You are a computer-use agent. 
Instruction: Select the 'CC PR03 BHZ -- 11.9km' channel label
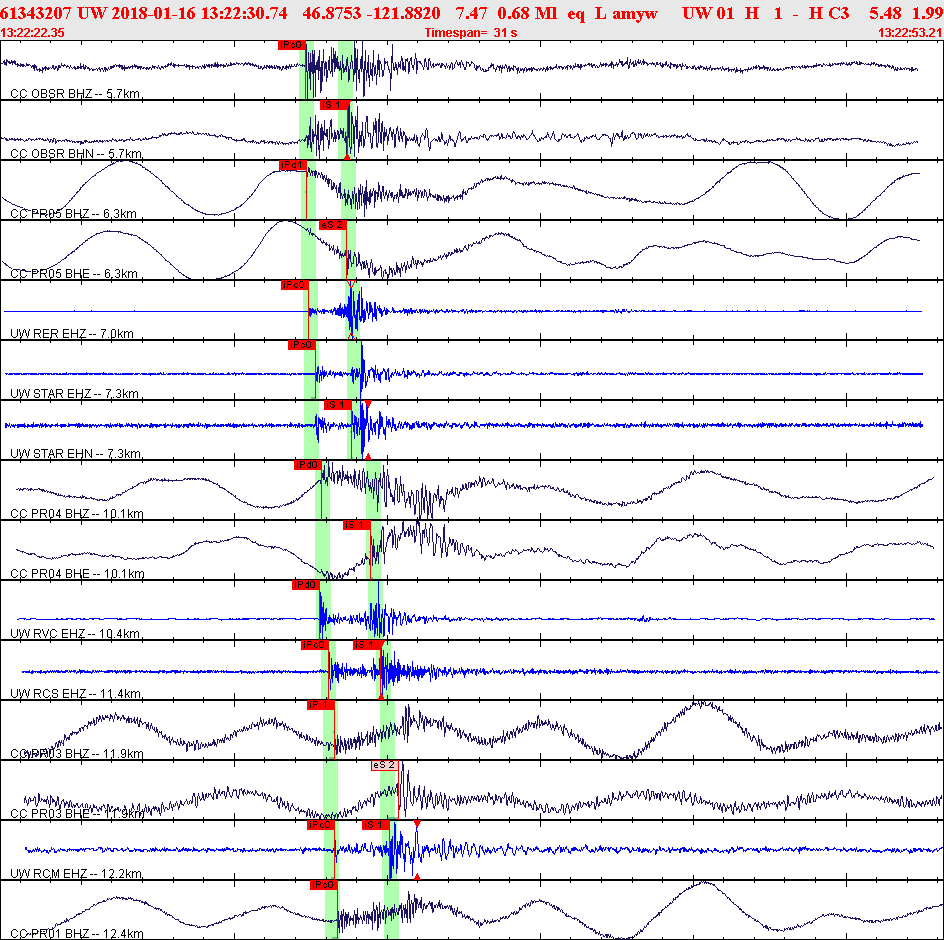coord(77,753)
